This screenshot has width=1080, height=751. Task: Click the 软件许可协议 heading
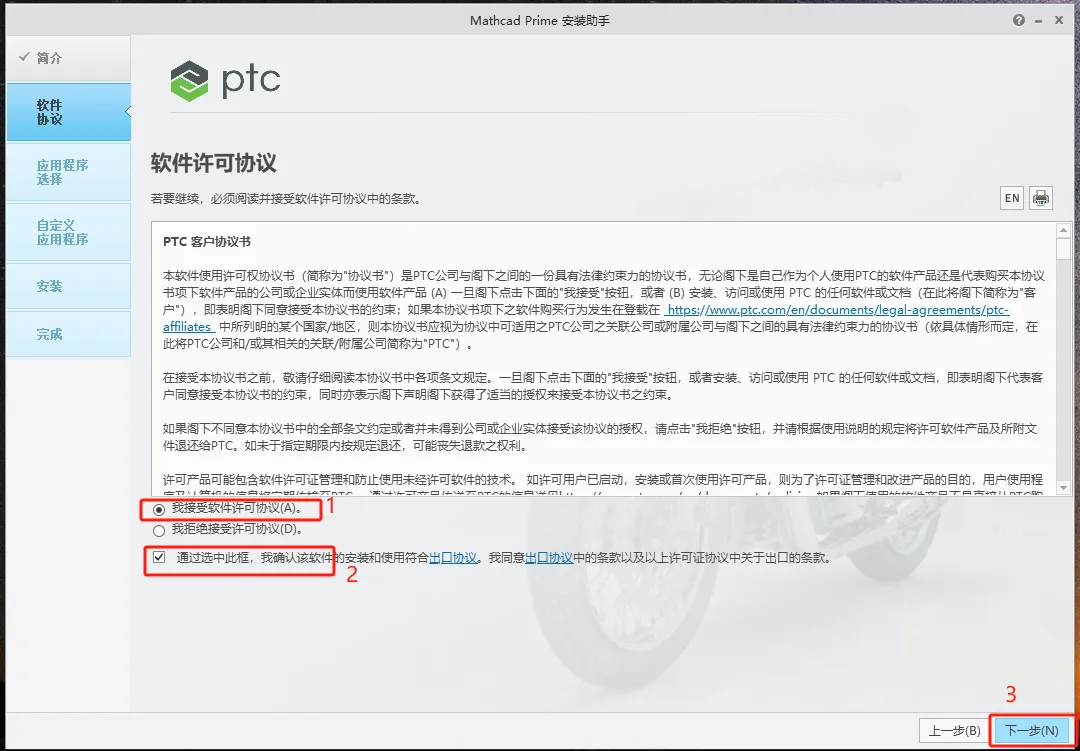pyautogui.click(x=213, y=163)
